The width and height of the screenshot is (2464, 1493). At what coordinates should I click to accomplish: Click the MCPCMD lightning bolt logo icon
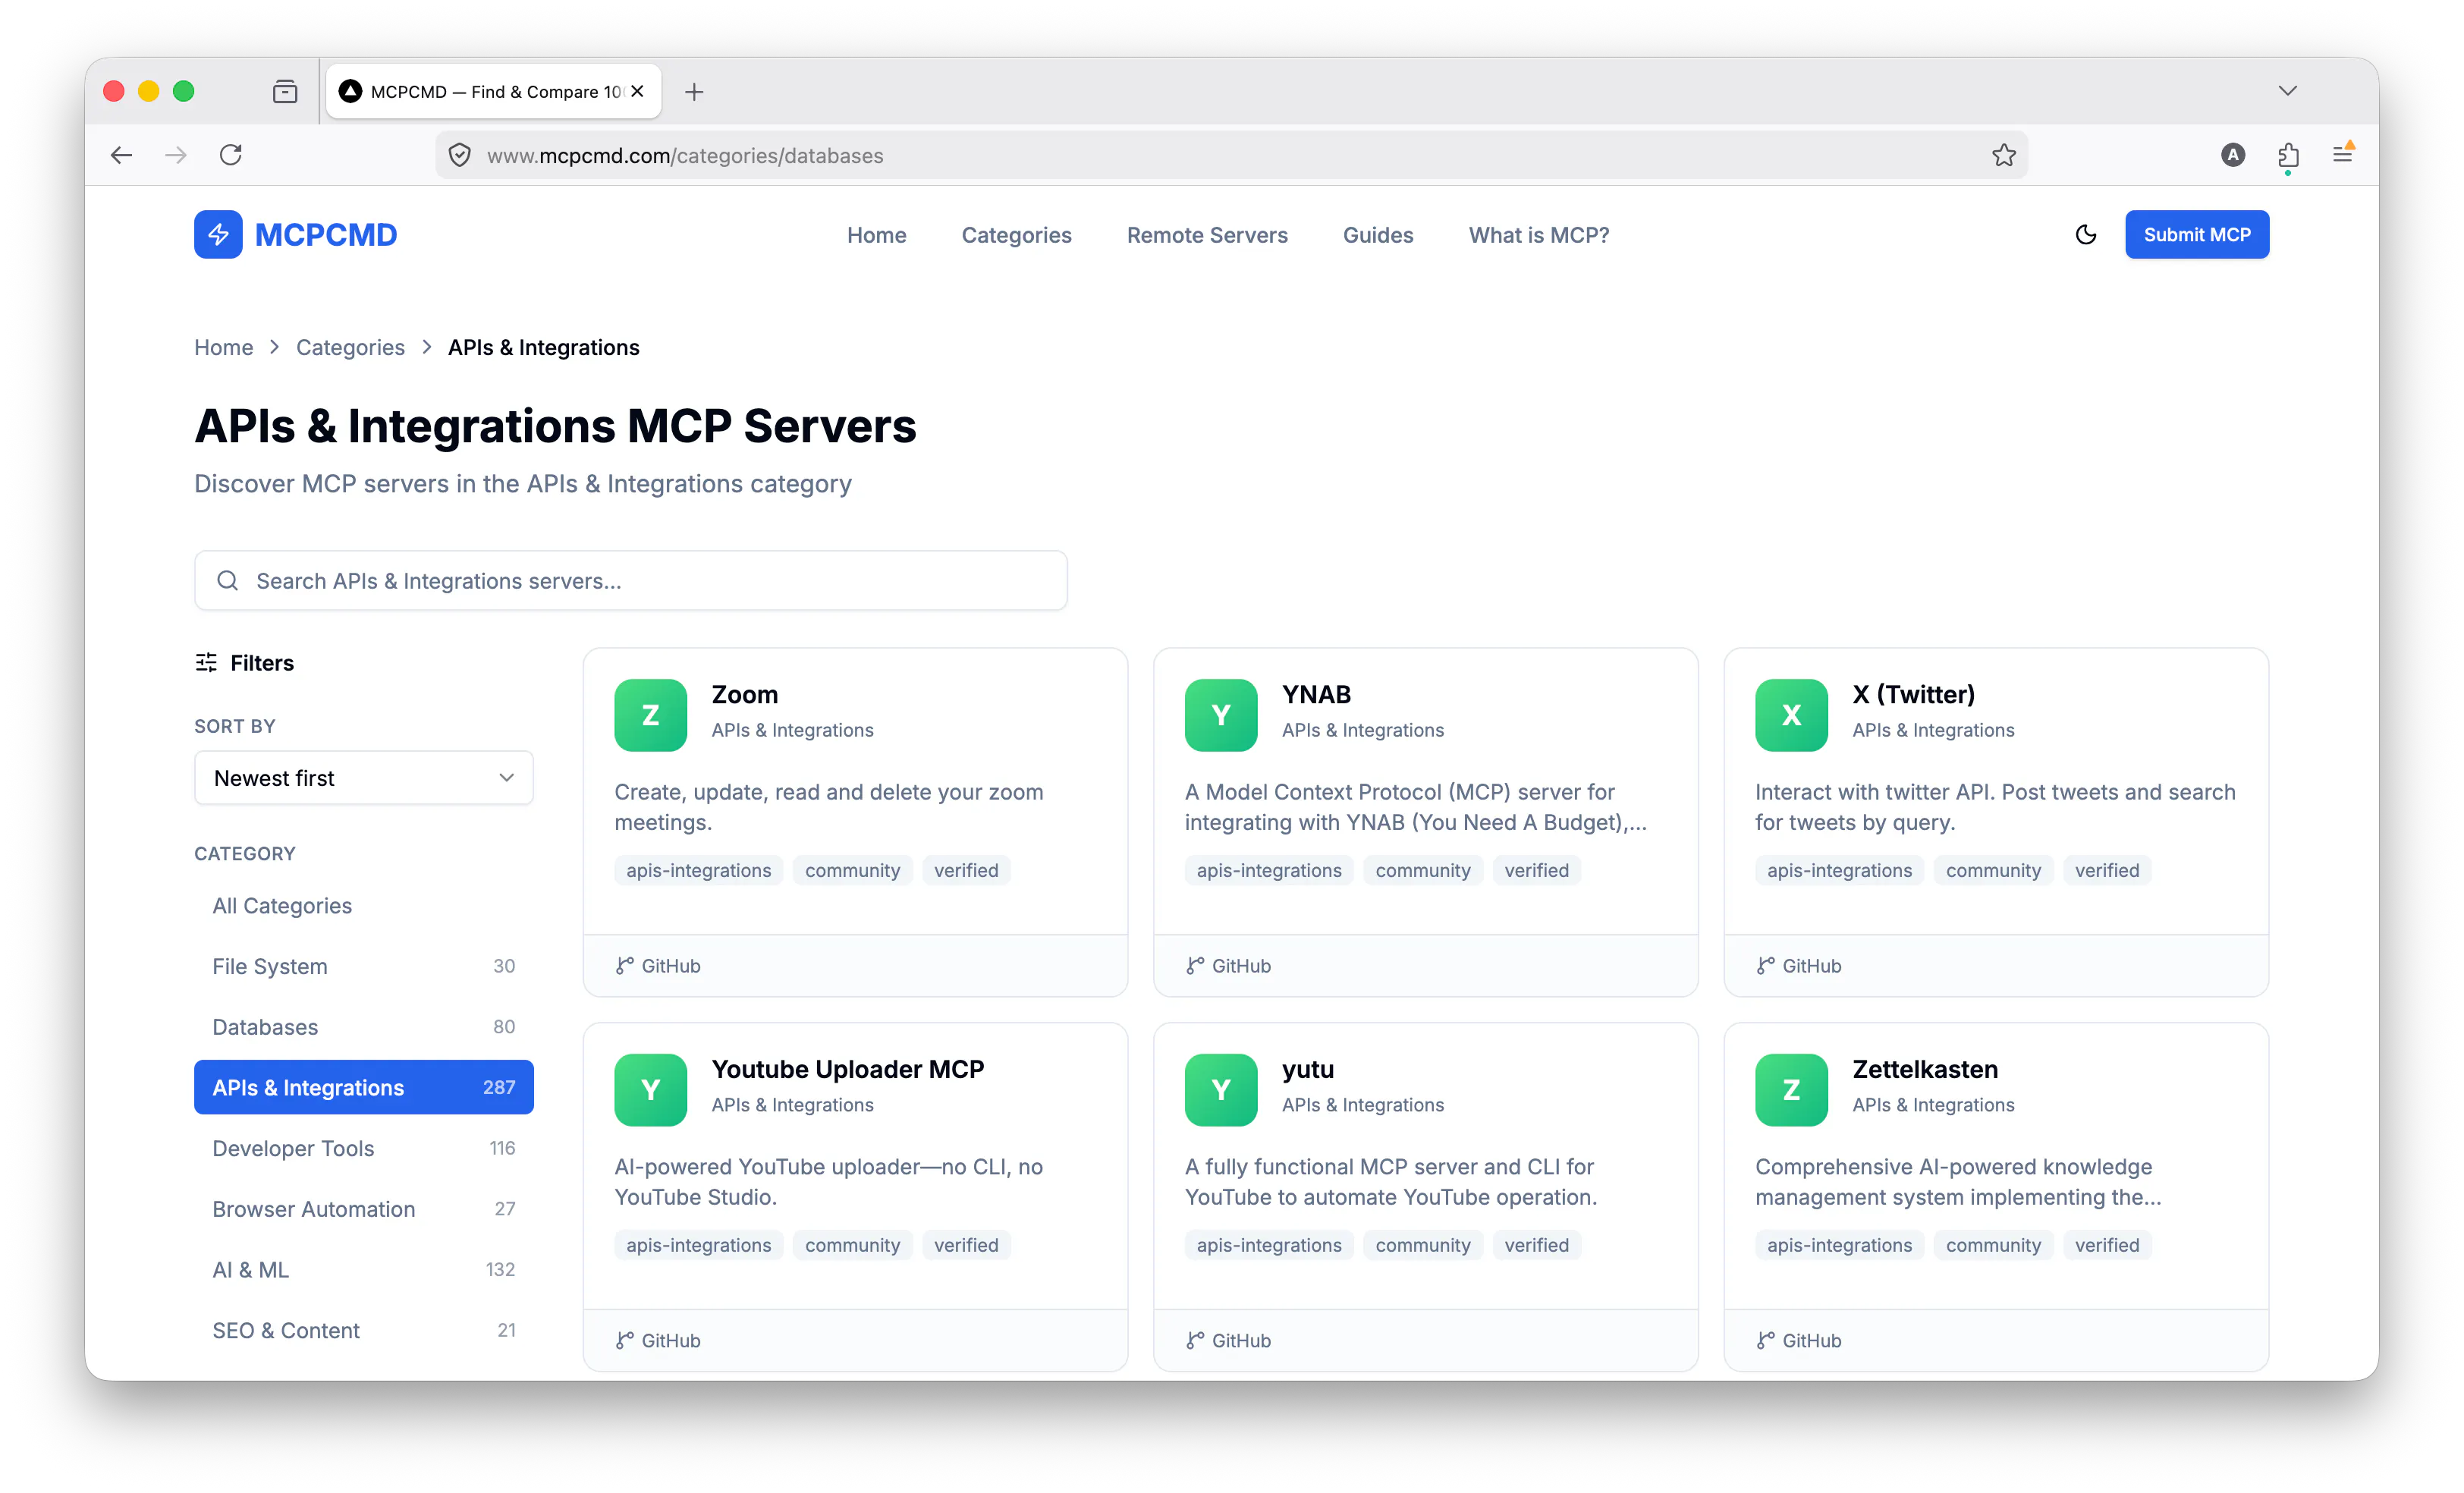coord(218,234)
